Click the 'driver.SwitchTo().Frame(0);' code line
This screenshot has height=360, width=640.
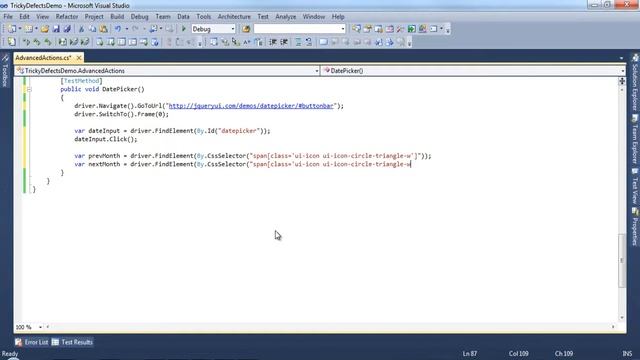click(x=121, y=114)
